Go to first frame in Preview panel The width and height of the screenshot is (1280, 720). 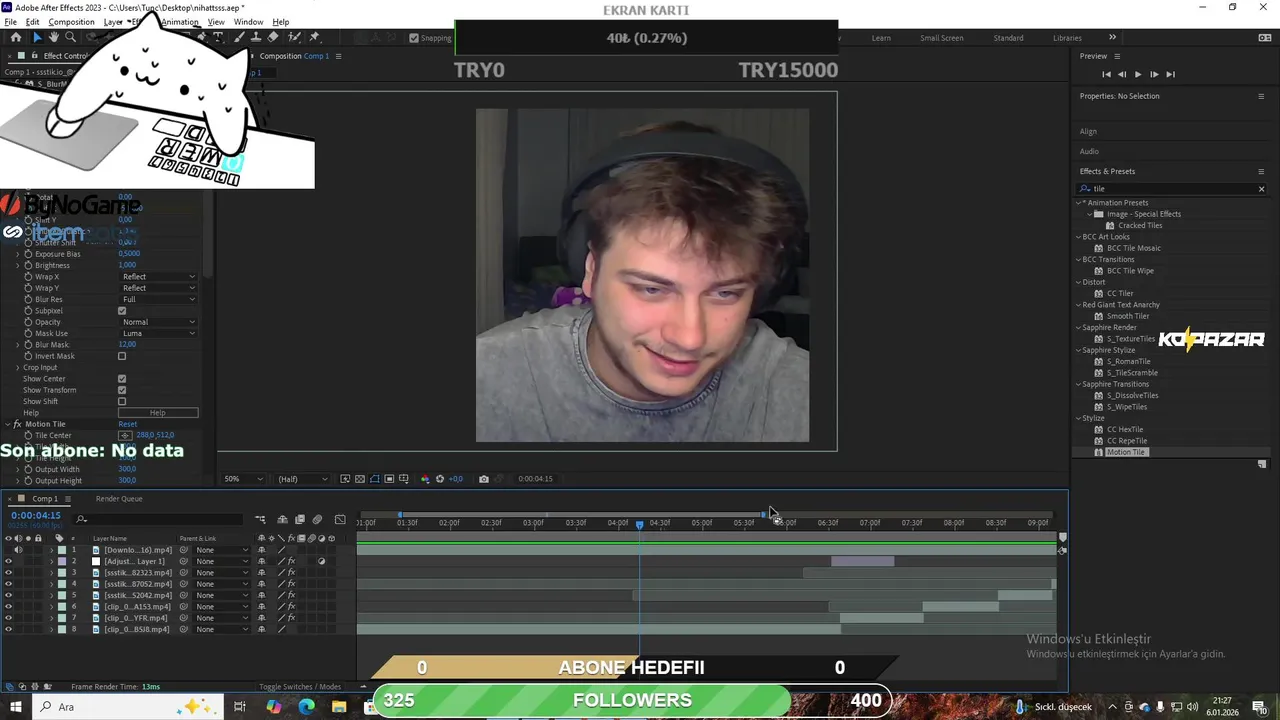tap(1106, 74)
